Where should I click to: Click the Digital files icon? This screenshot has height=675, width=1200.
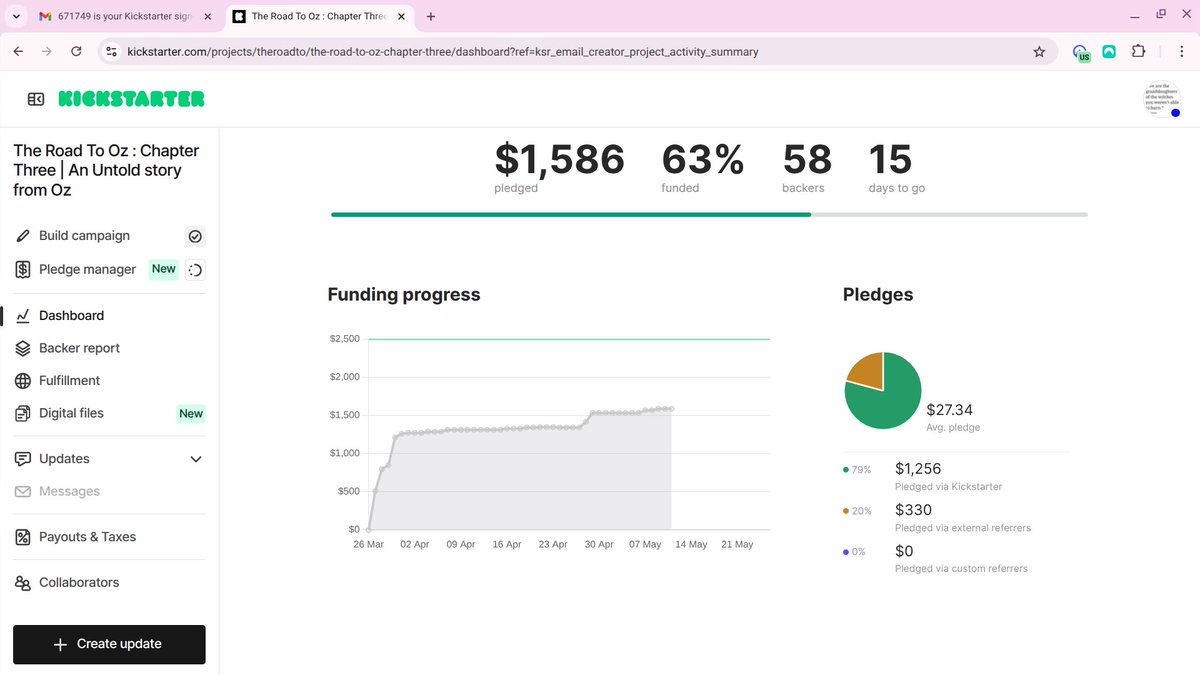click(22, 413)
